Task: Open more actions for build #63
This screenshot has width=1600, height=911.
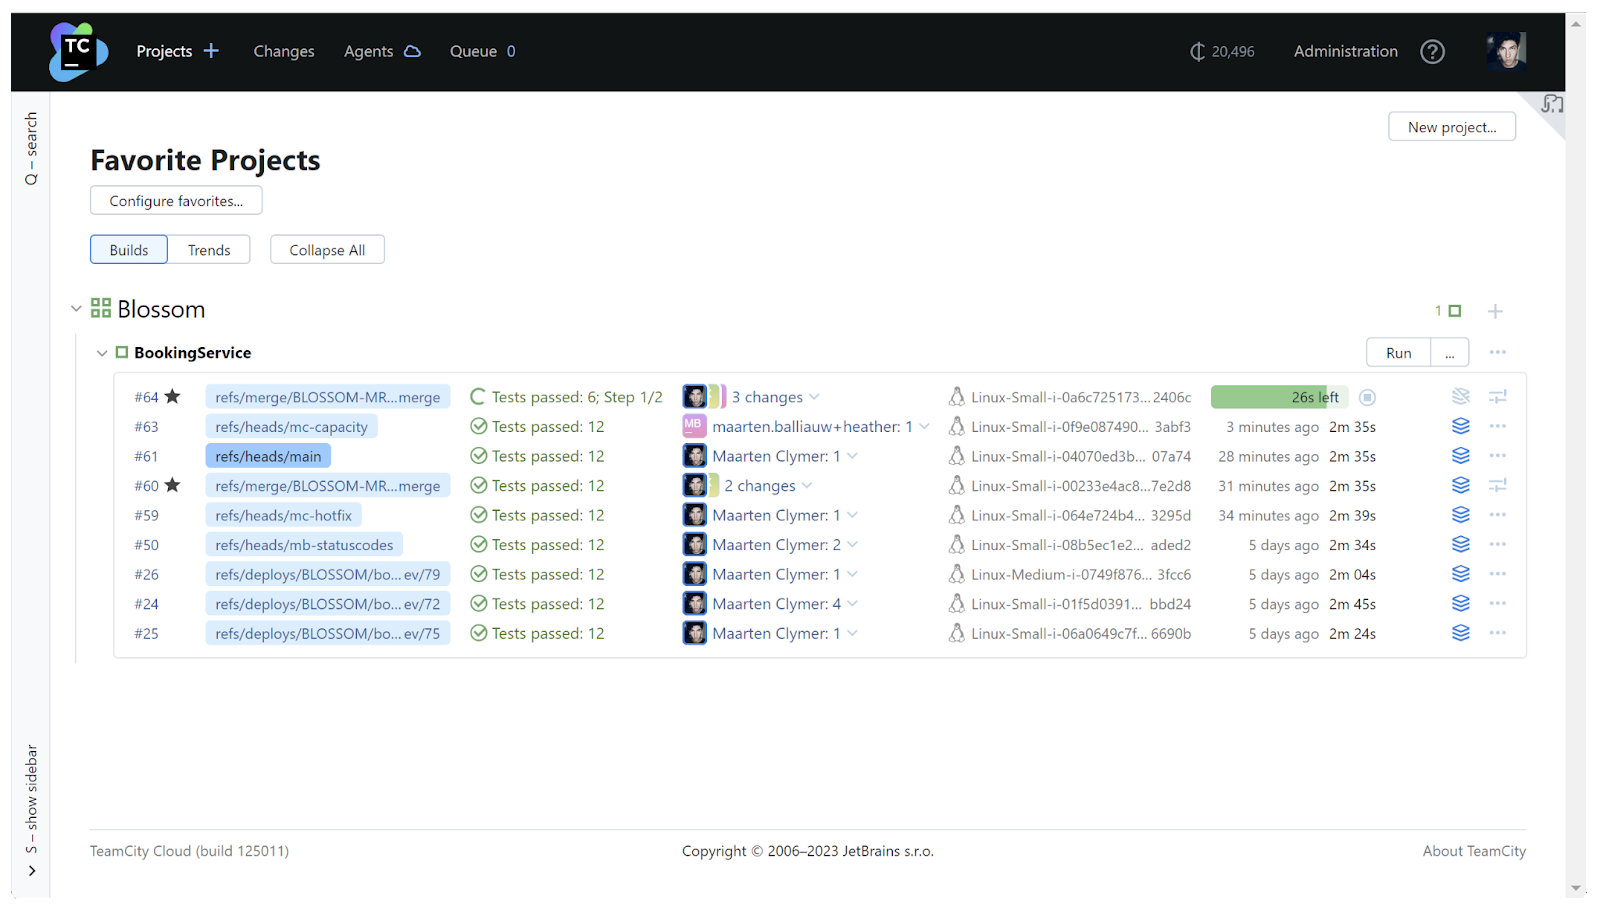Action: (1497, 426)
